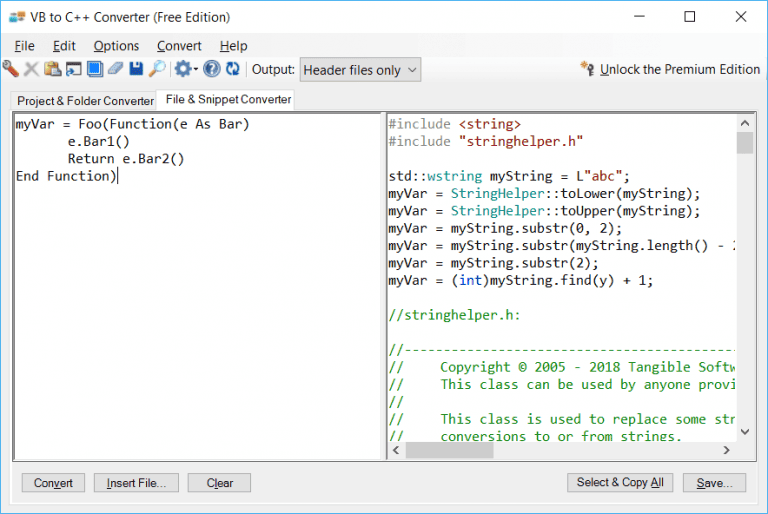Click '#include <string>' line in output
Screen dimensions: 768x514
[x=455, y=124]
